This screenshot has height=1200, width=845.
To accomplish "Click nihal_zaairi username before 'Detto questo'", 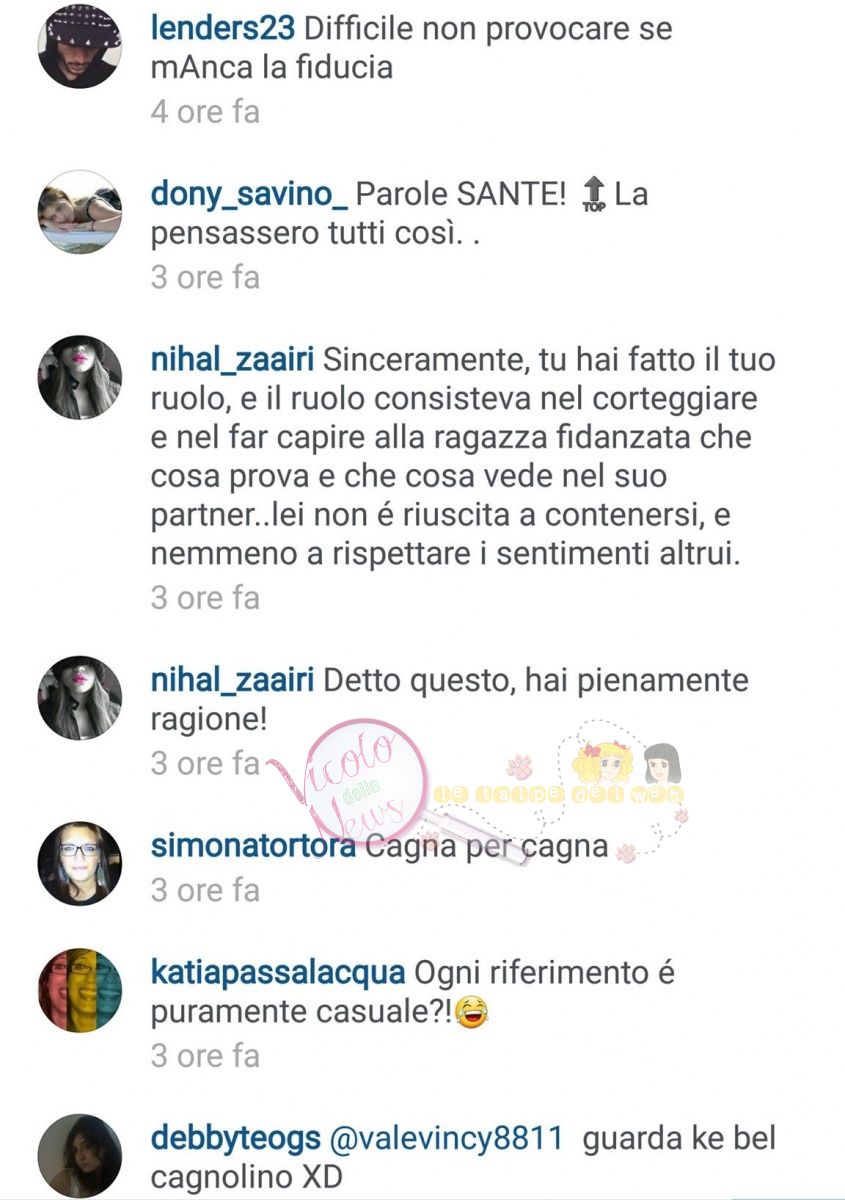I will [x=232, y=681].
